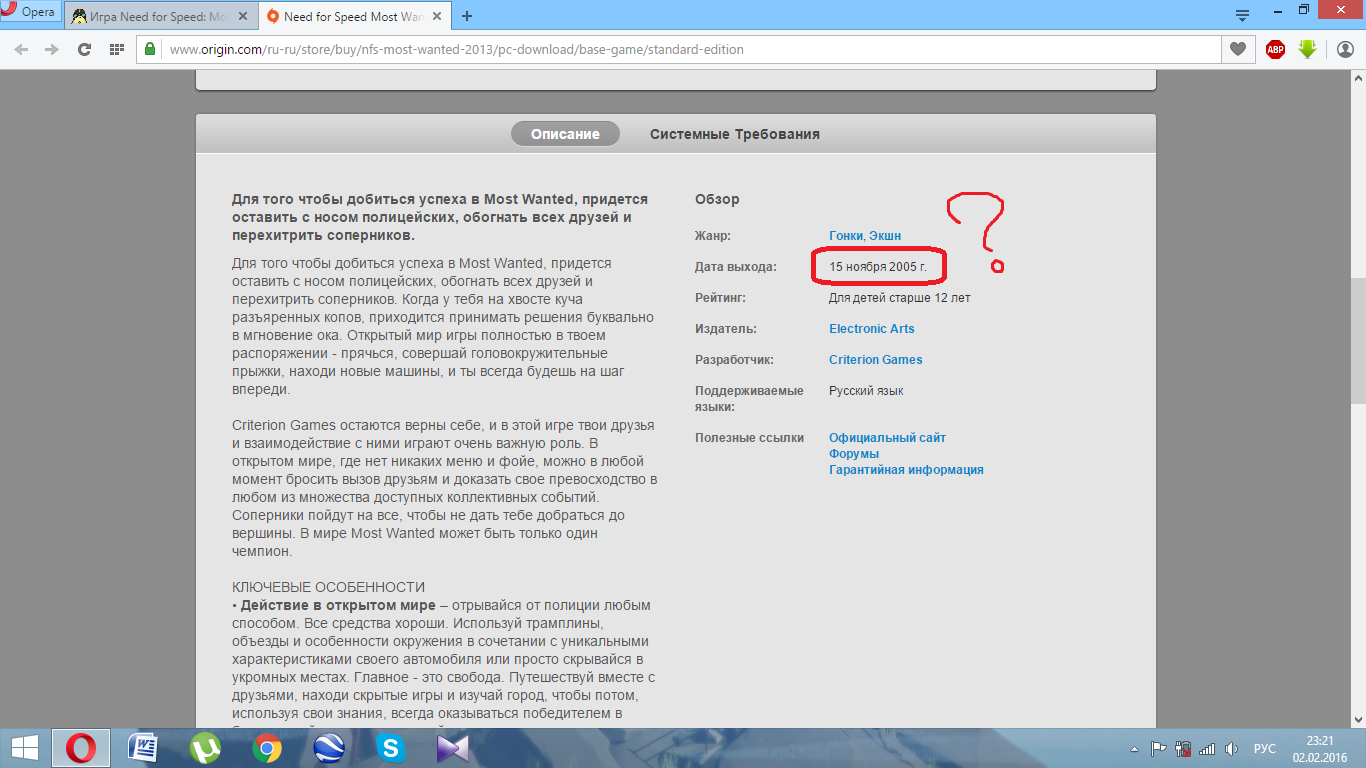
Task: Click the 'КЛЮЧЕВЫЕ ОСОБЕННОСТИ' heading
Action: tap(329, 587)
